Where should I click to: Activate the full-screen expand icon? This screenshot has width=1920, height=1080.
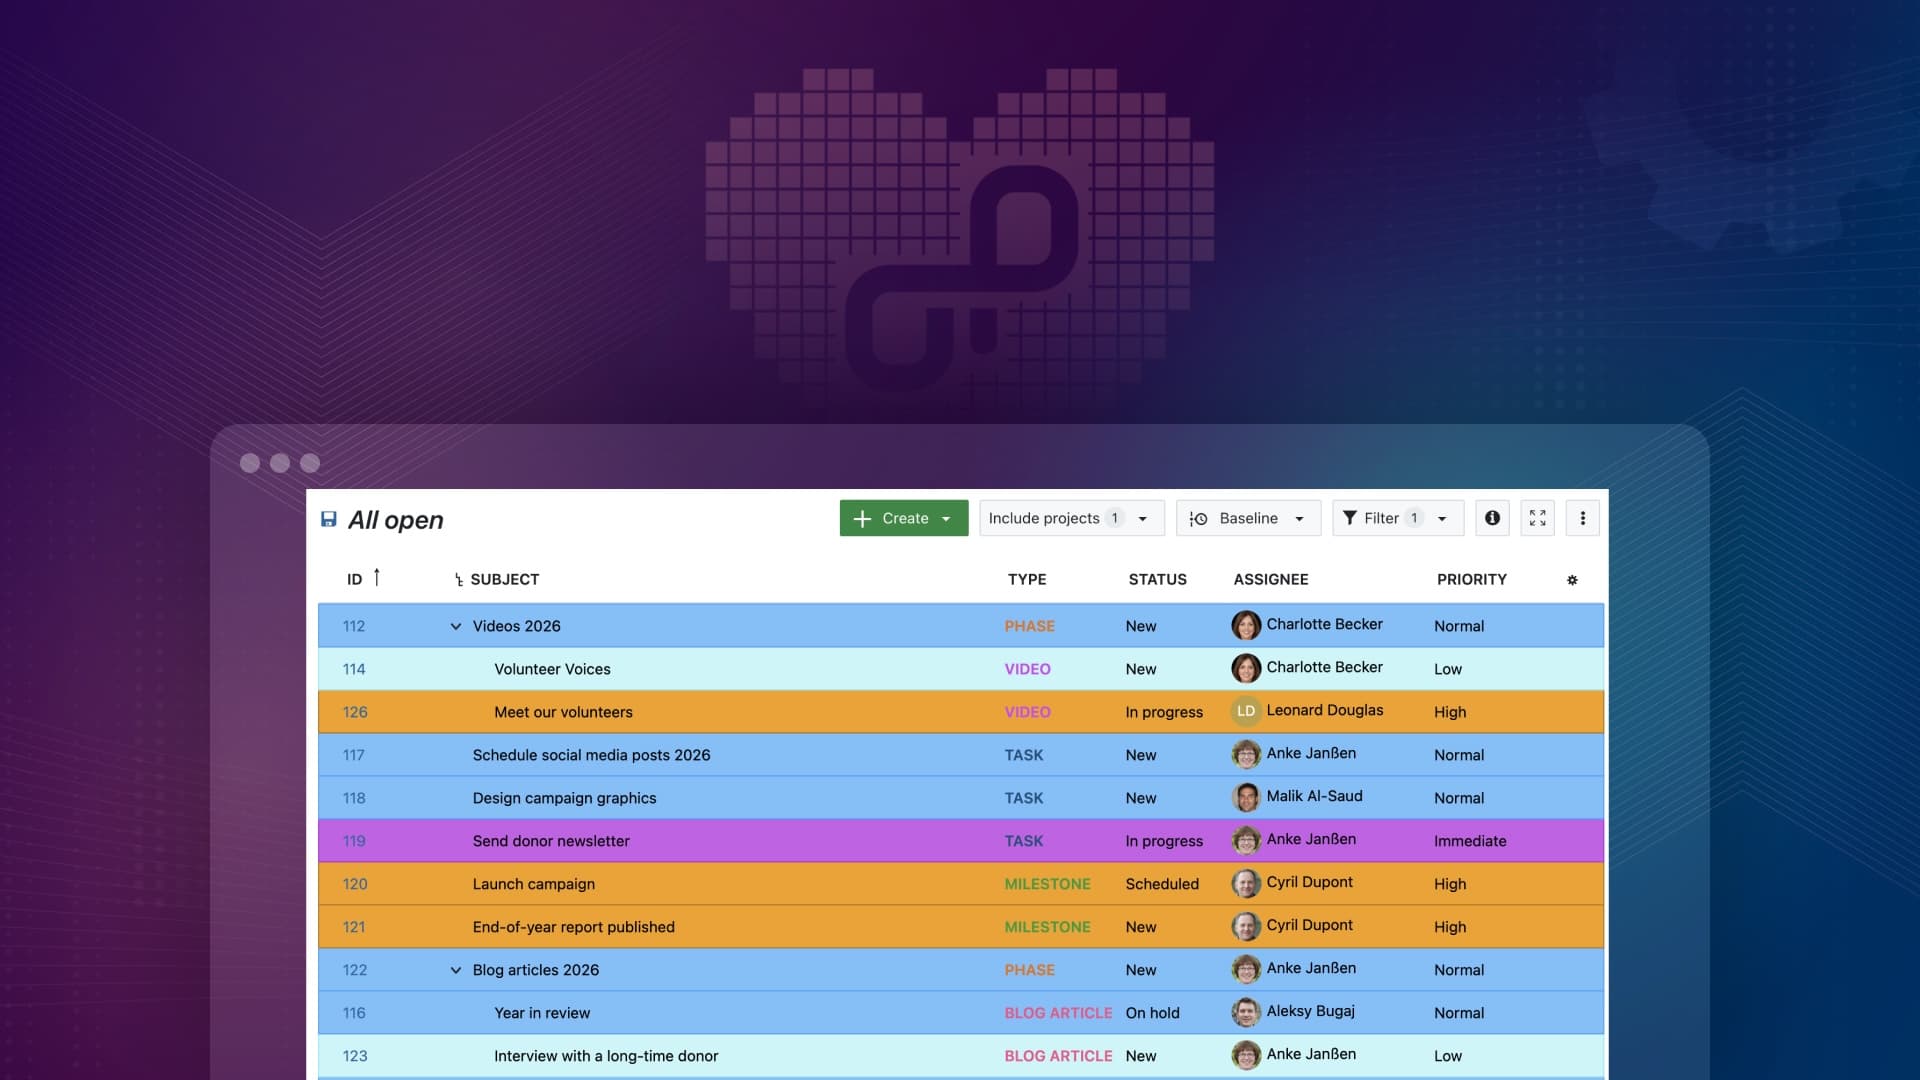pyautogui.click(x=1537, y=518)
